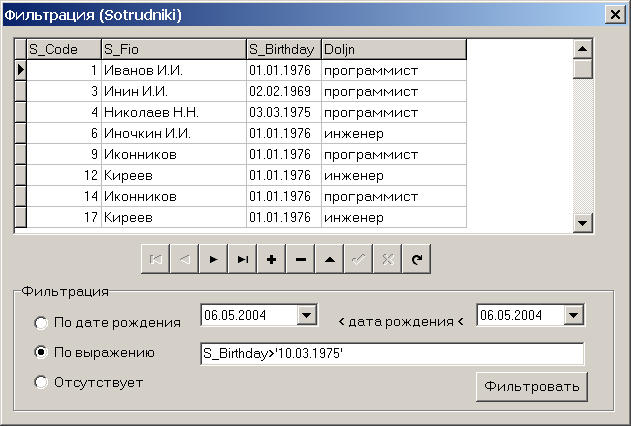Edit record with up-triangle button
631x426 pixels.
[329, 259]
